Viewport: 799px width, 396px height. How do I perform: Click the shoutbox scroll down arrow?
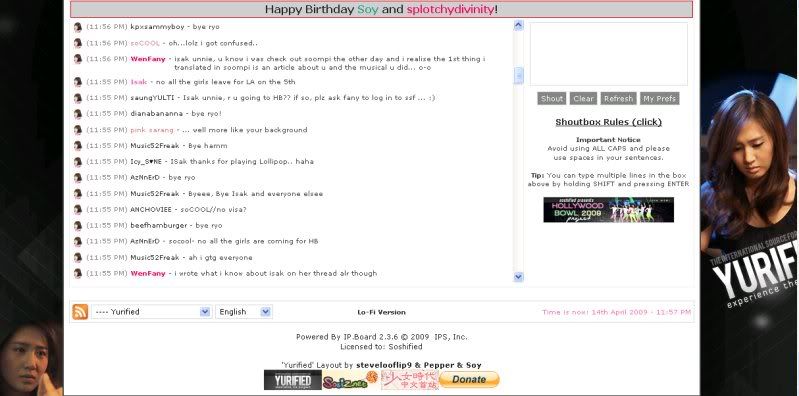(x=519, y=277)
